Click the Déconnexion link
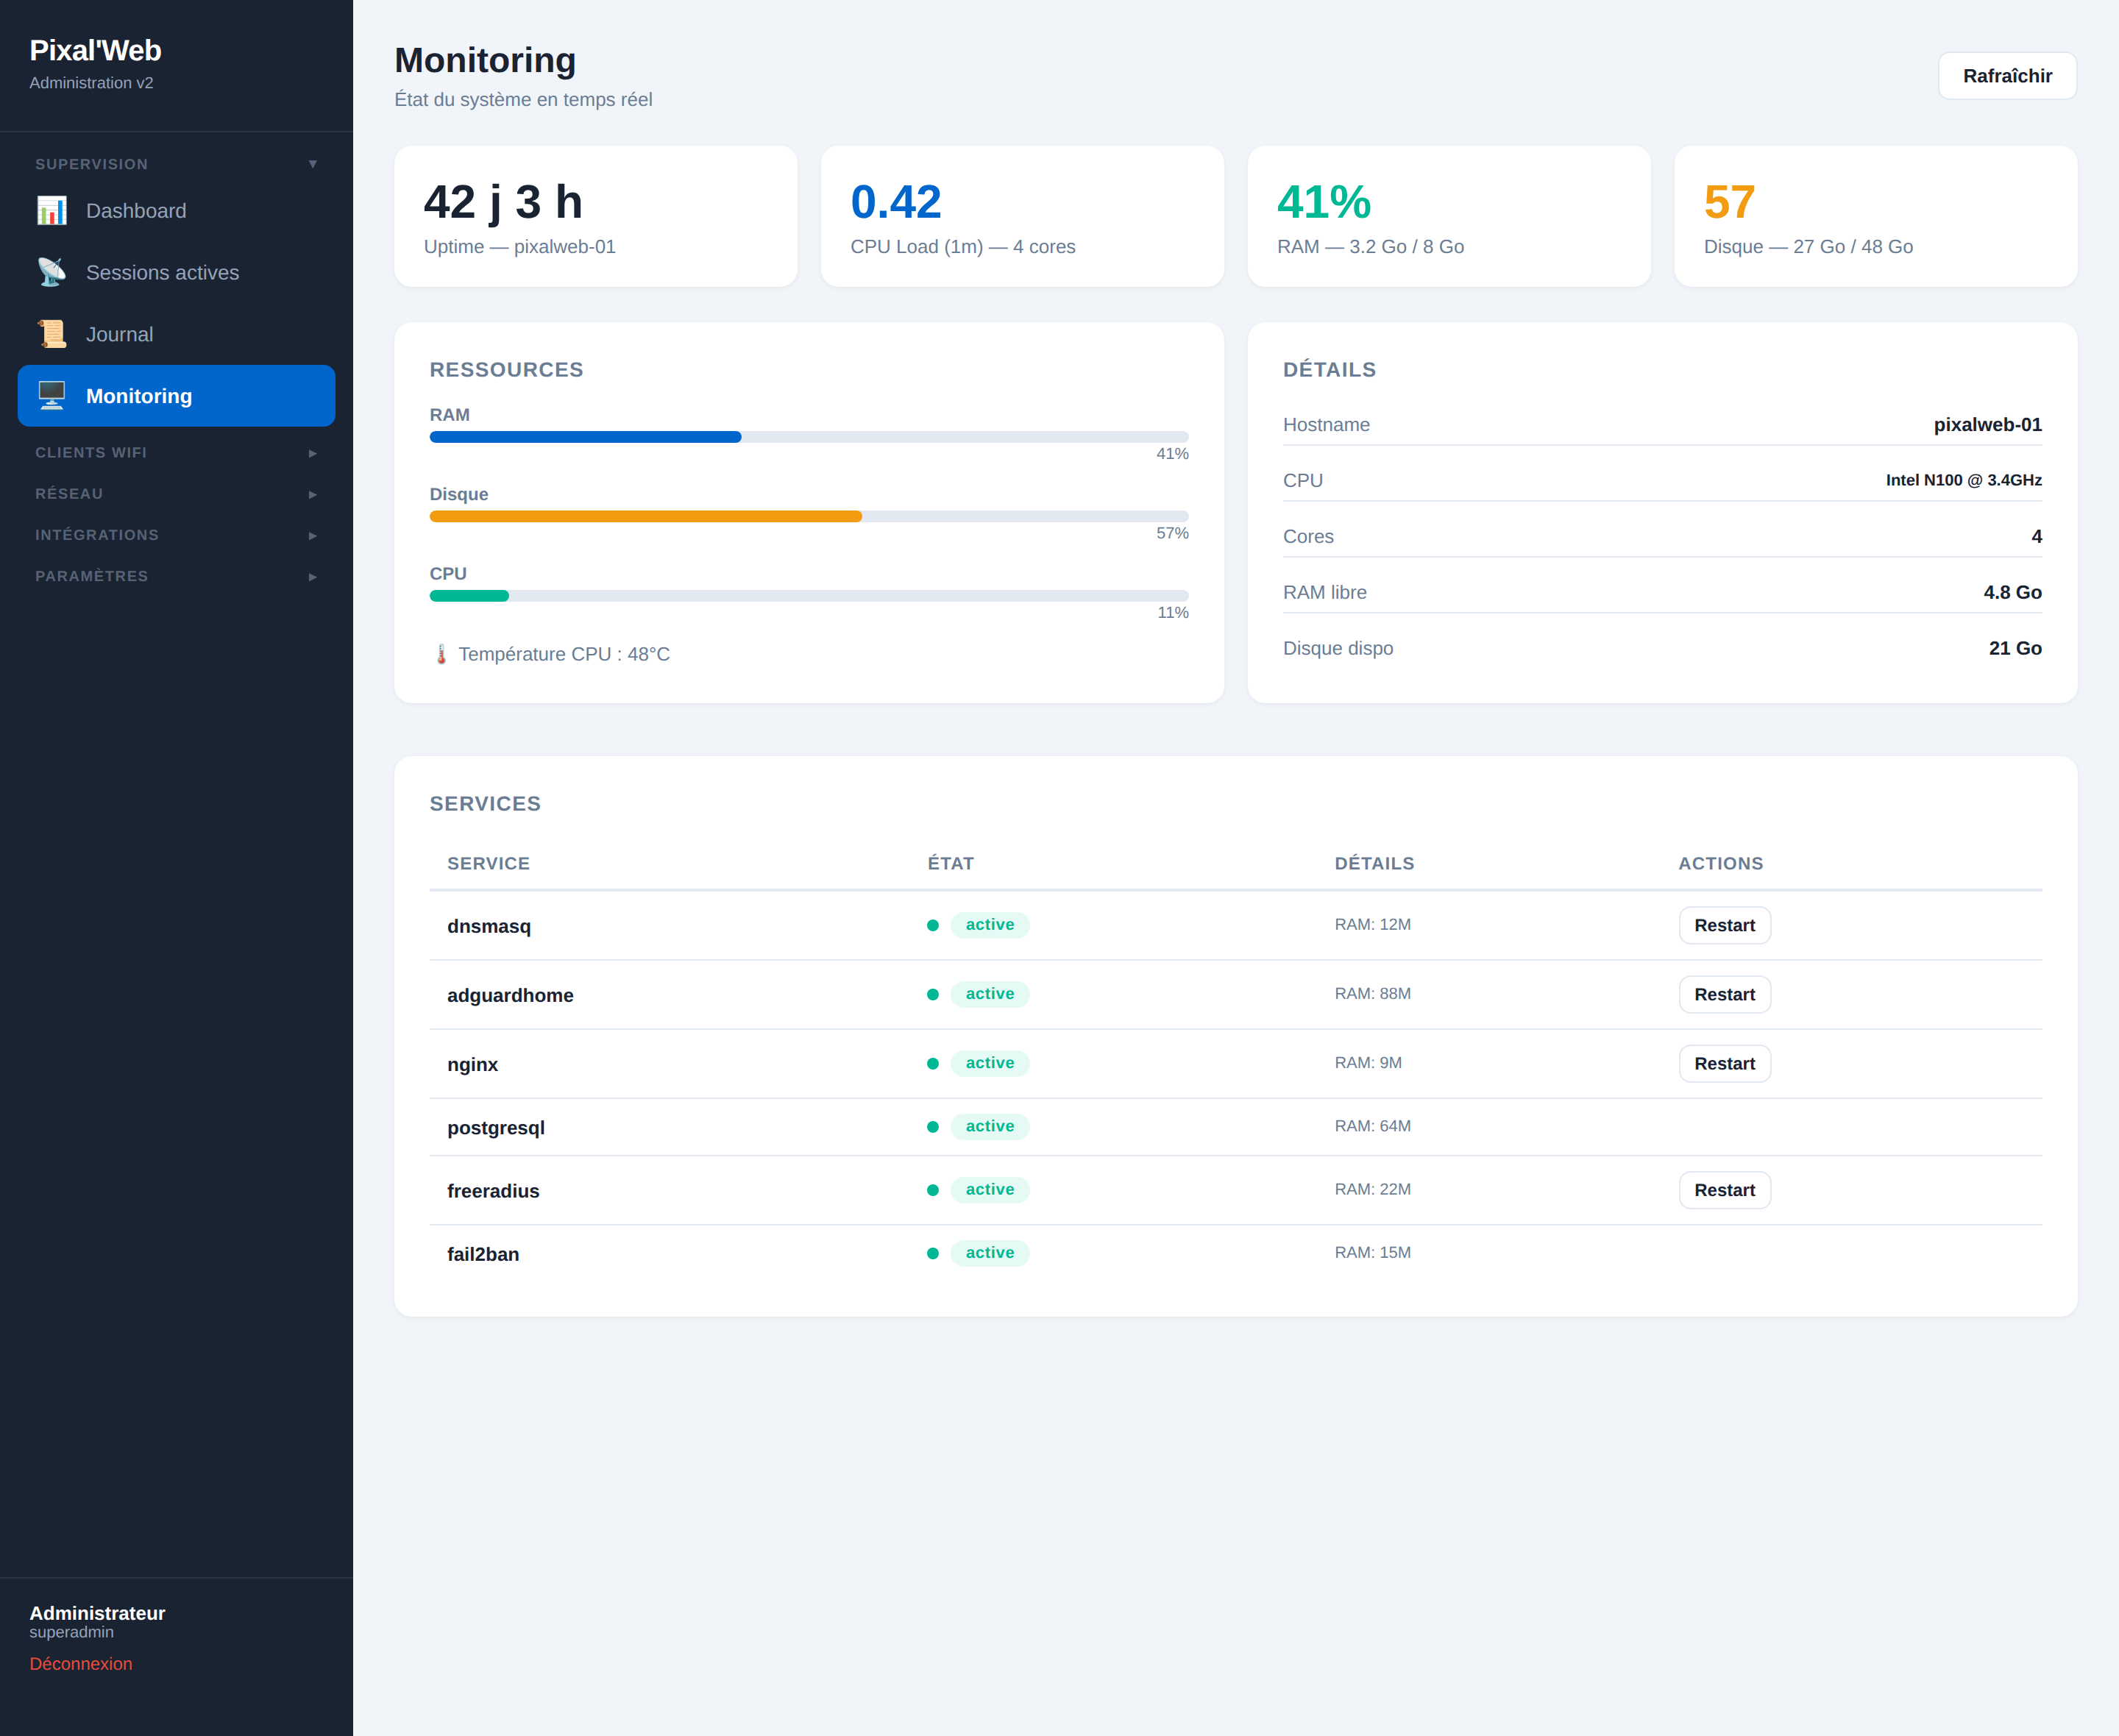 coord(81,1664)
